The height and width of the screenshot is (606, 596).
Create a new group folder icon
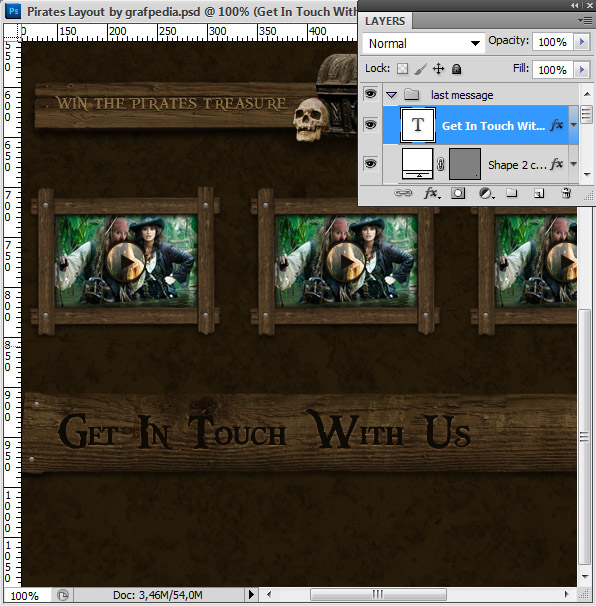click(511, 192)
